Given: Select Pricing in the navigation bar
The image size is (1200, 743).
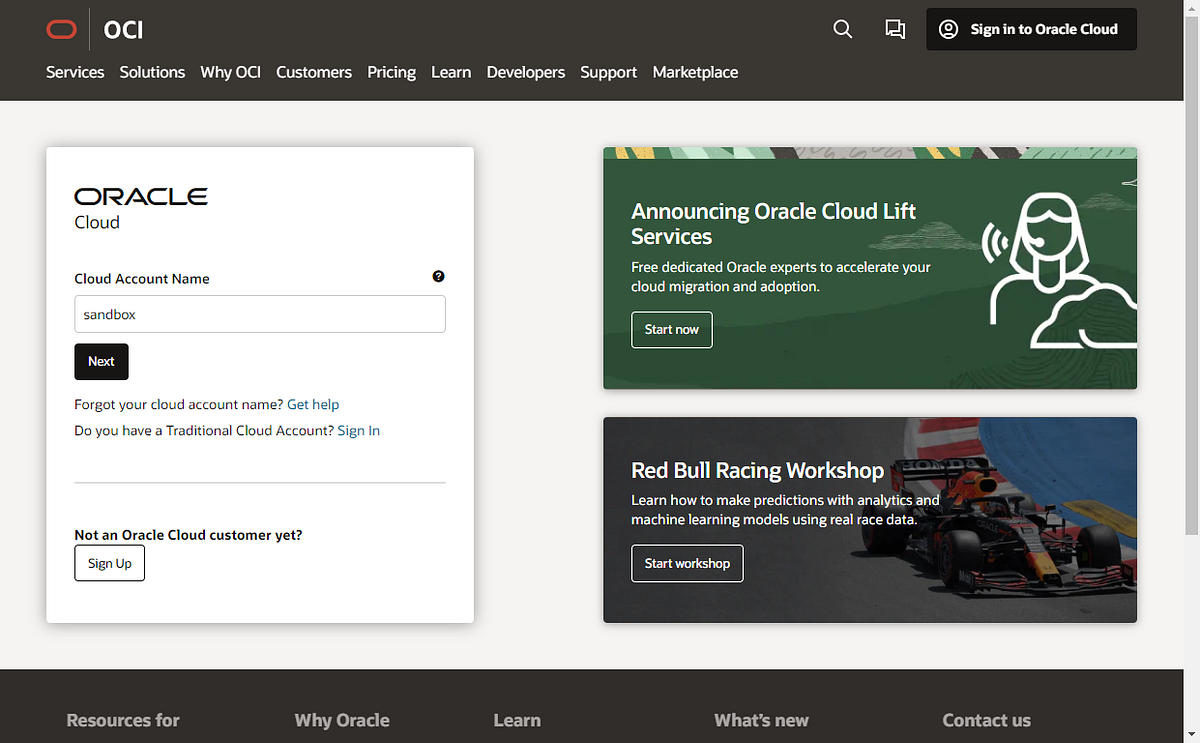Looking at the screenshot, I should 391,72.
